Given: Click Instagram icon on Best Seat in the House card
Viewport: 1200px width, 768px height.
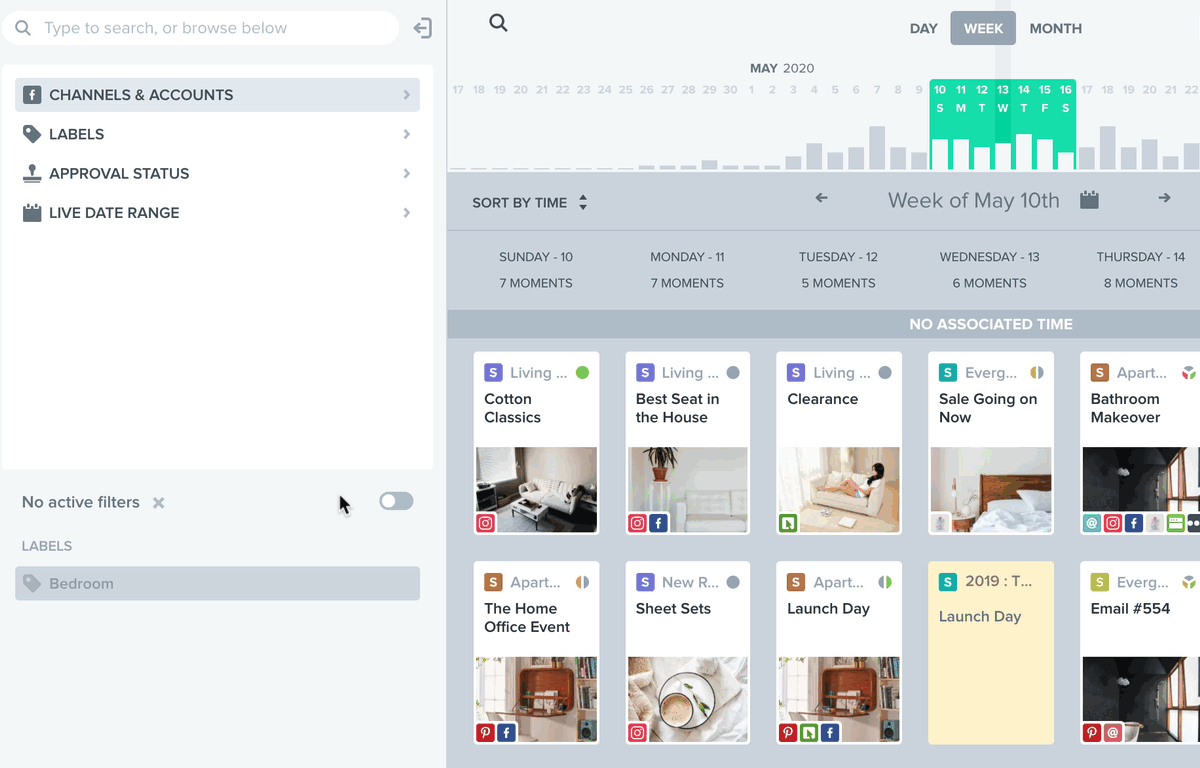Looking at the screenshot, I should point(637,523).
